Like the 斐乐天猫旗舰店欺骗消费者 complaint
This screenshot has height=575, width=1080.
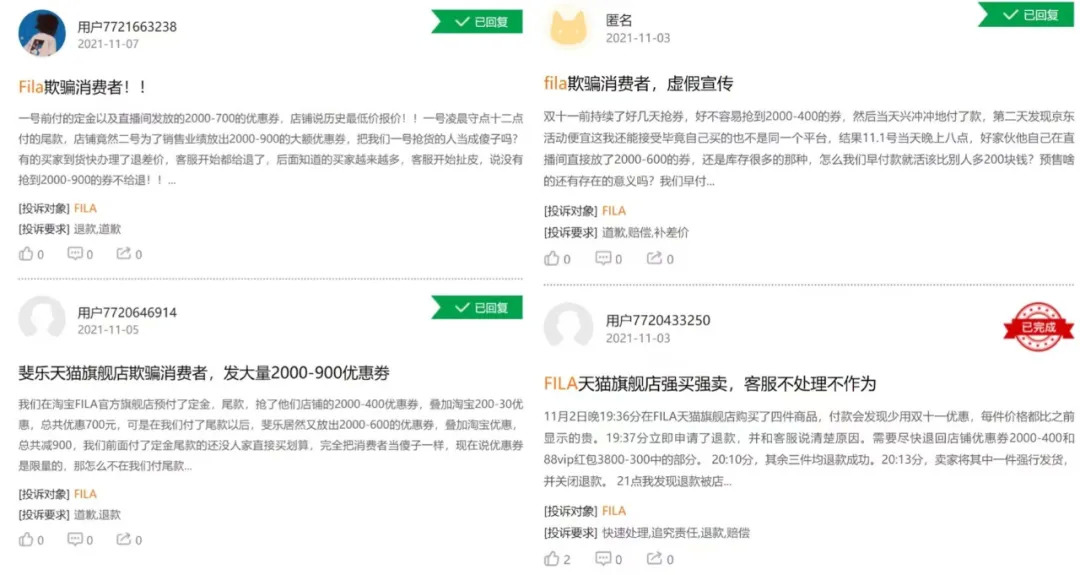[27, 539]
